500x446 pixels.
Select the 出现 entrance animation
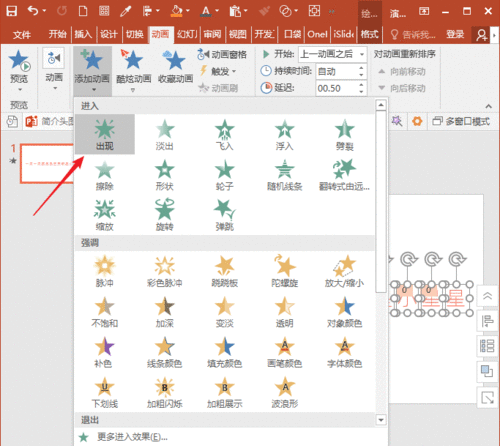point(105,134)
